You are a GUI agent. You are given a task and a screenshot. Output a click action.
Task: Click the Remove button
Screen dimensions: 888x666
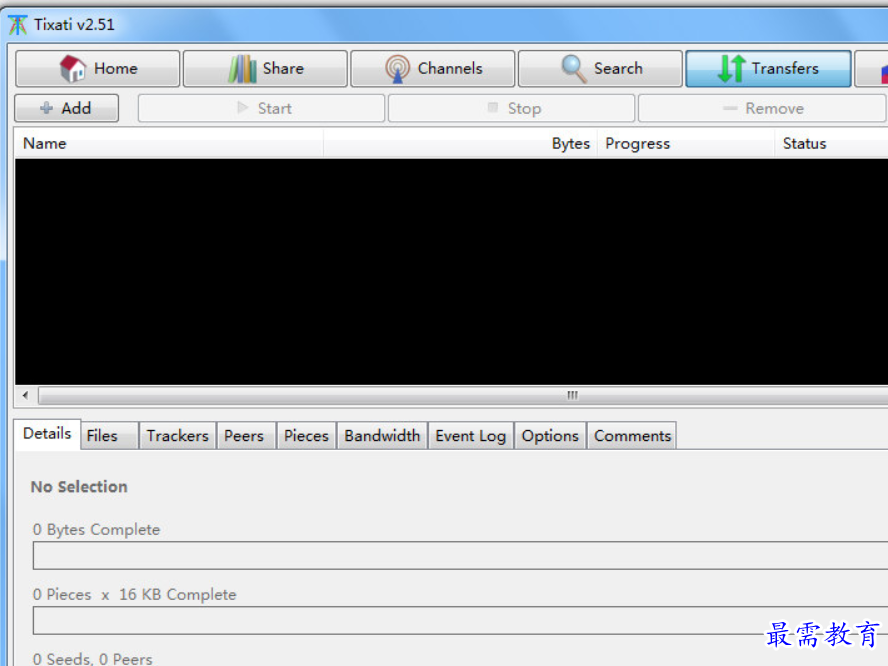coord(762,108)
